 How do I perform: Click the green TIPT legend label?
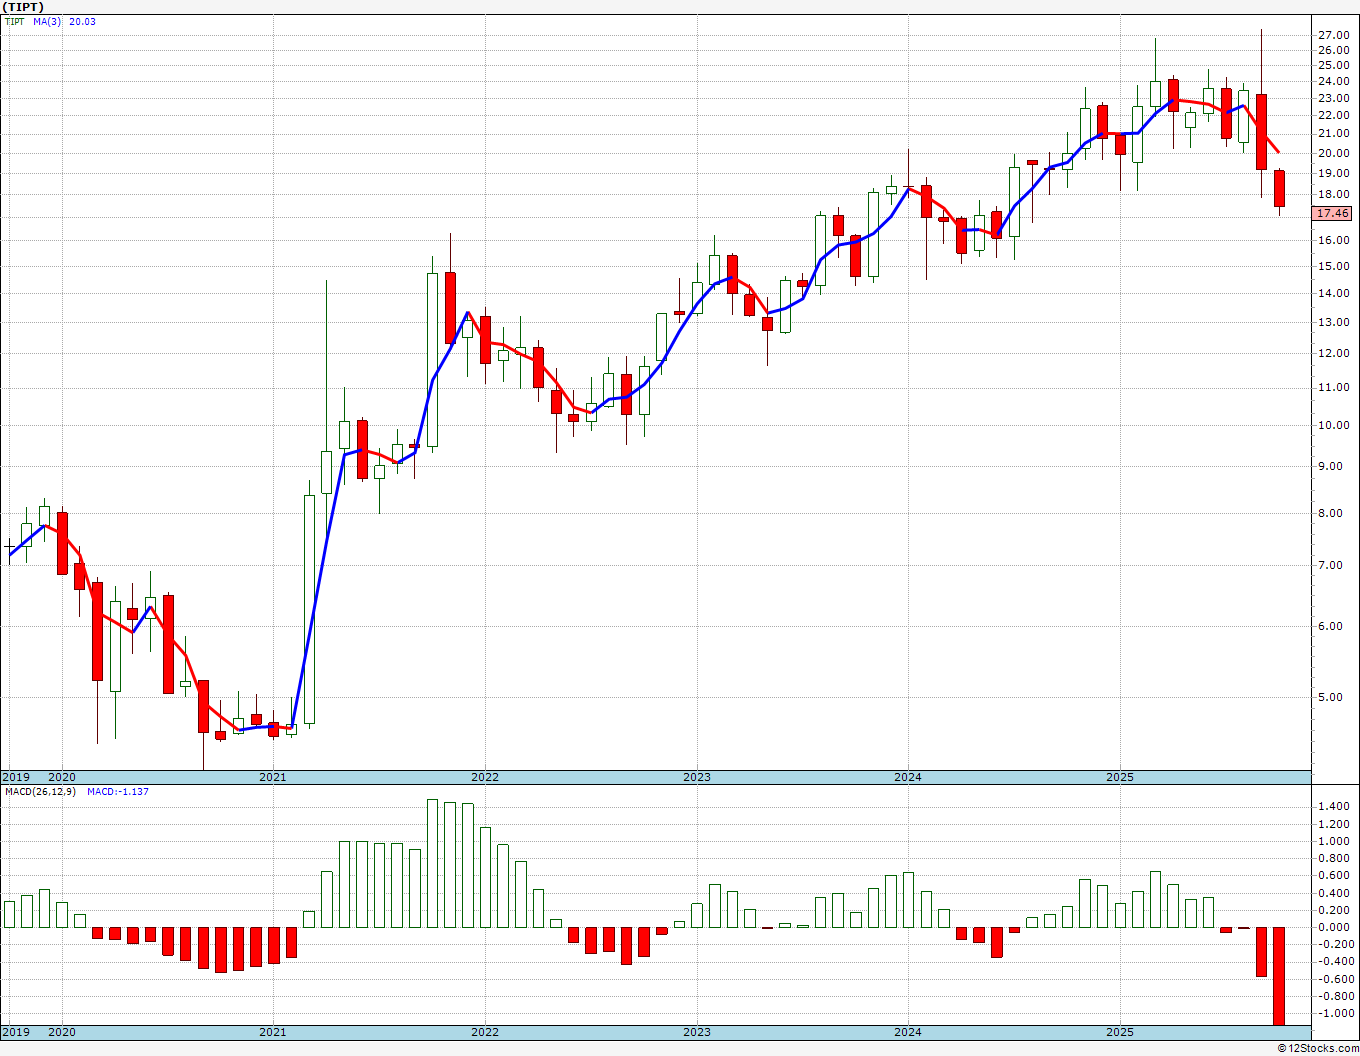click(15, 21)
